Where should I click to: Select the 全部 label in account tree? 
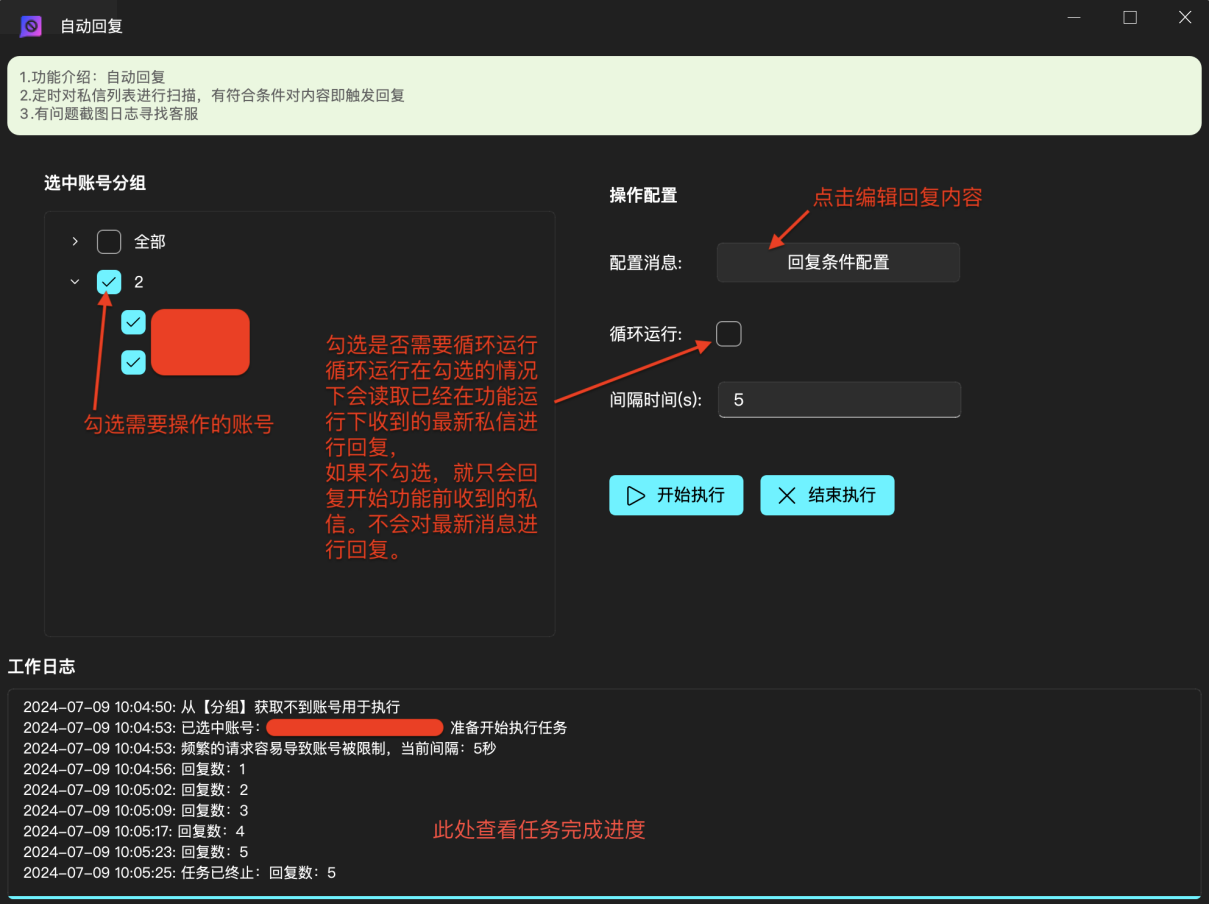(x=150, y=242)
